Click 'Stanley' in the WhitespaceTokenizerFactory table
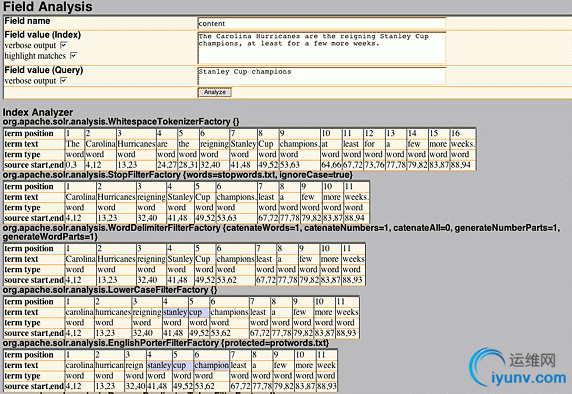This screenshot has height=394, width=572. tap(243, 144)
